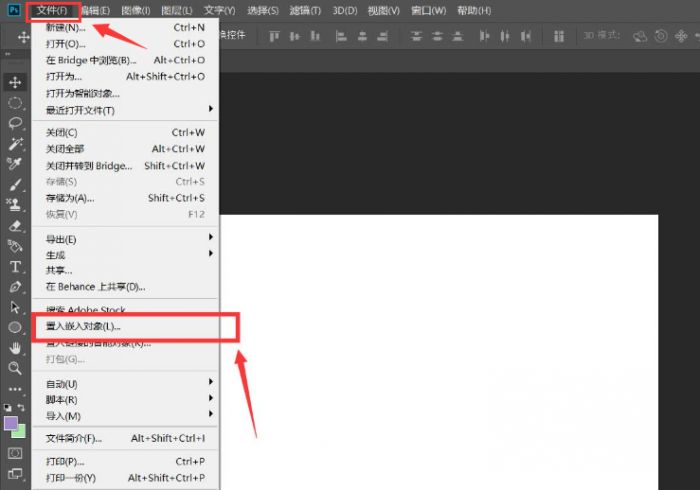Viewport: 700px width, 490px height.
Task: Click the purple foreground color swatch
Action: click(11, 423)
